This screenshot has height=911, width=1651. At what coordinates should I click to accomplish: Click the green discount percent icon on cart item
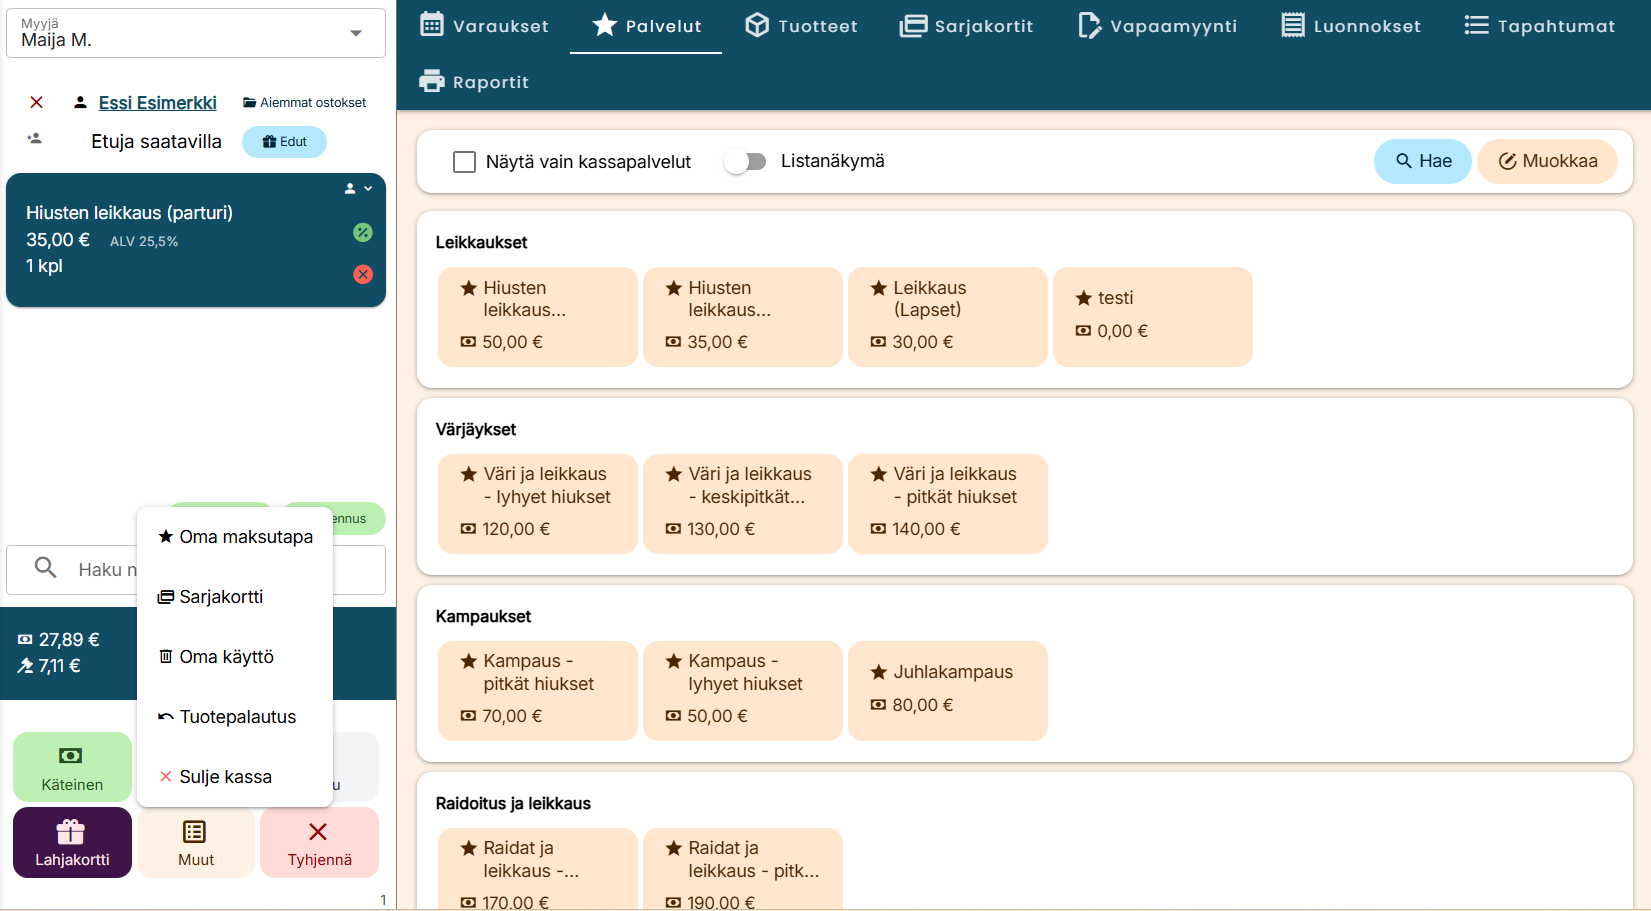point(363,232)
